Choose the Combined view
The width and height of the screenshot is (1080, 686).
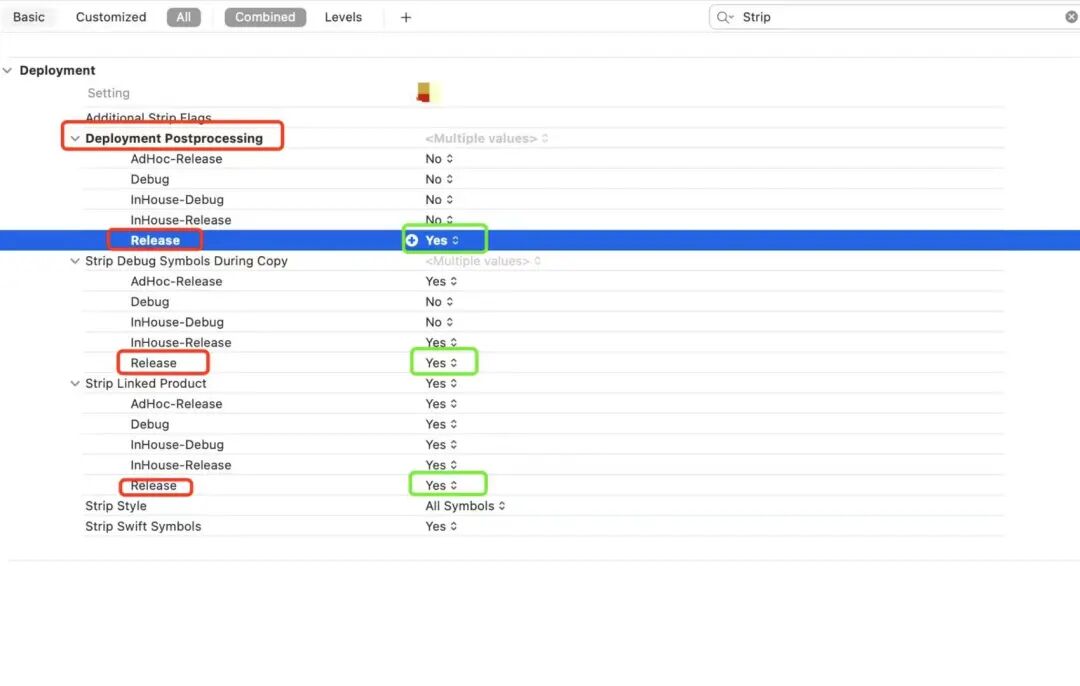point(265,17)
